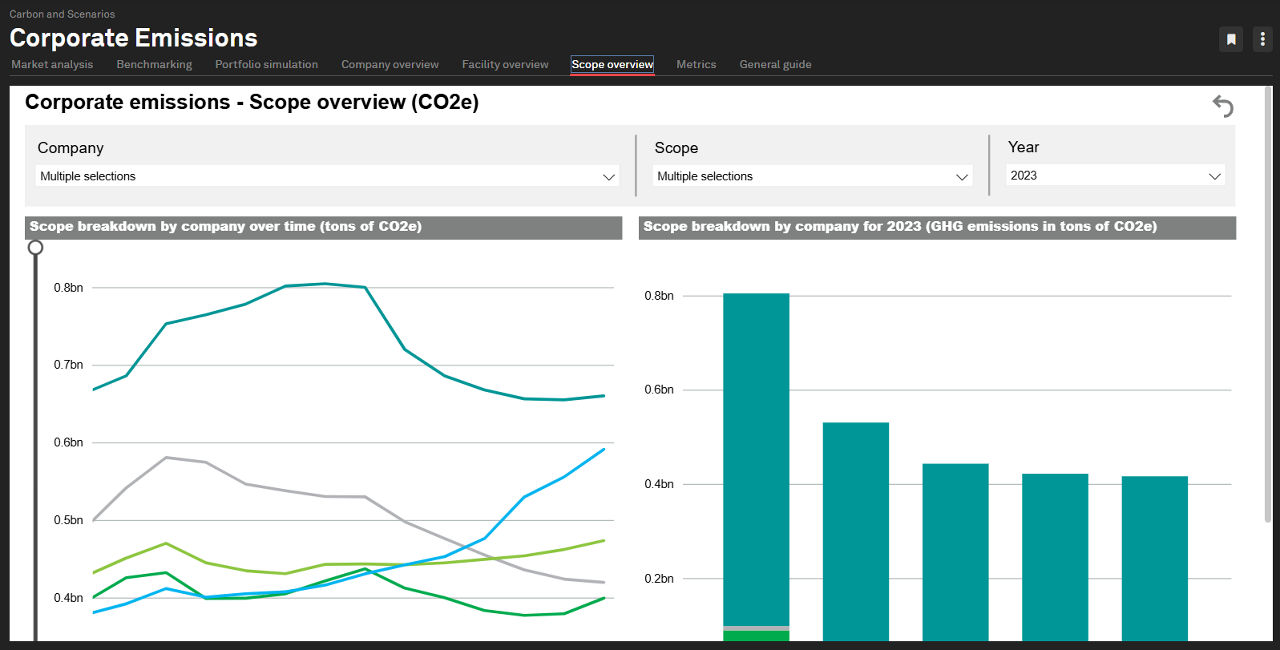Click the green segment of first bar
Image resolution: width=1280 pixels, height=650 pixels.
(x=756, y=636)
